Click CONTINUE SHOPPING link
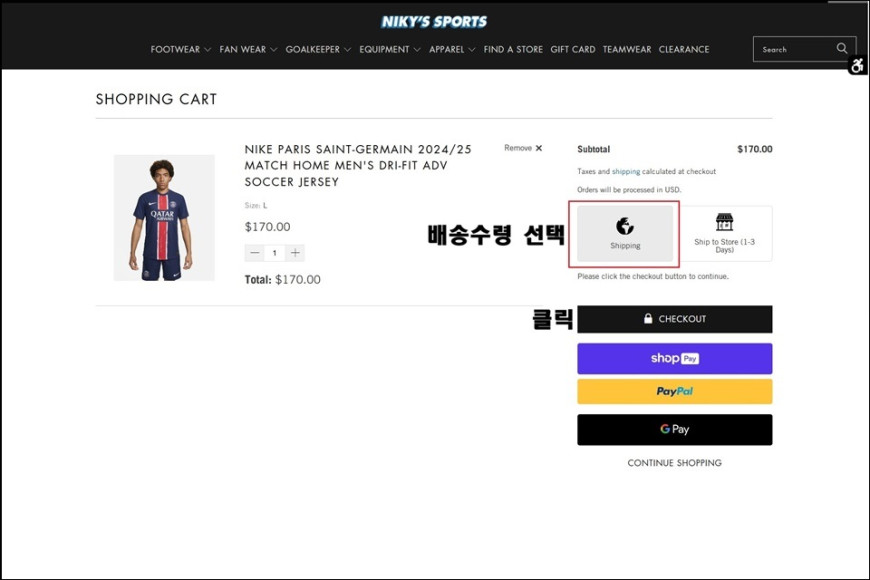 click(675, 463)
